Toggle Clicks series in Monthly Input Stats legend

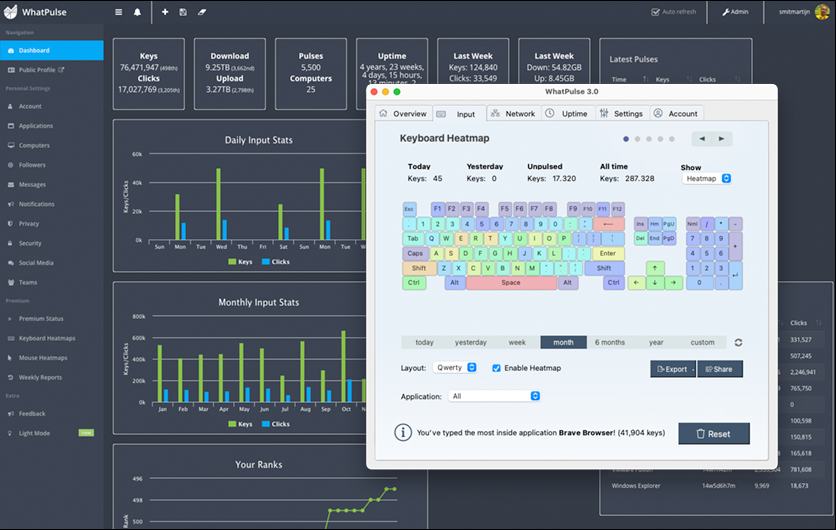click(x=276, y=424)
